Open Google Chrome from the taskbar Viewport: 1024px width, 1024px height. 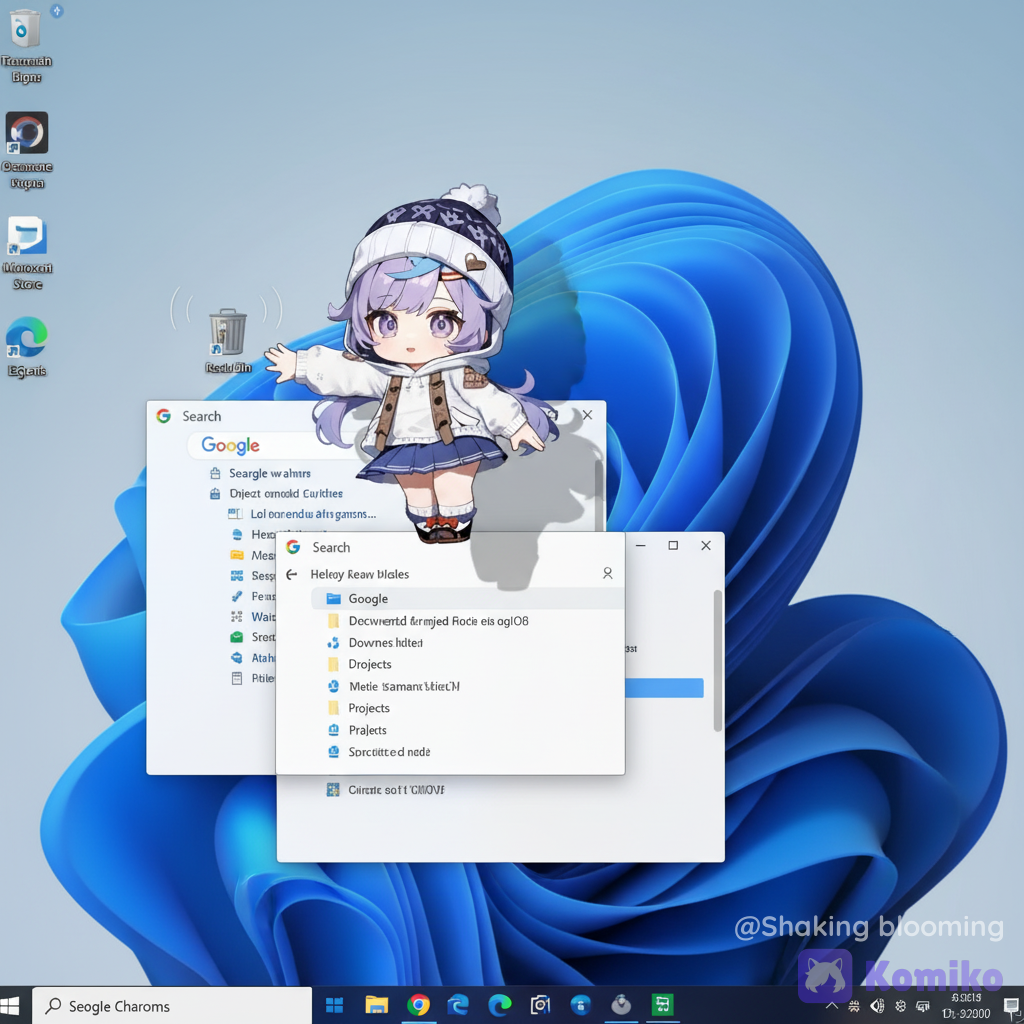click(418, 1004)
